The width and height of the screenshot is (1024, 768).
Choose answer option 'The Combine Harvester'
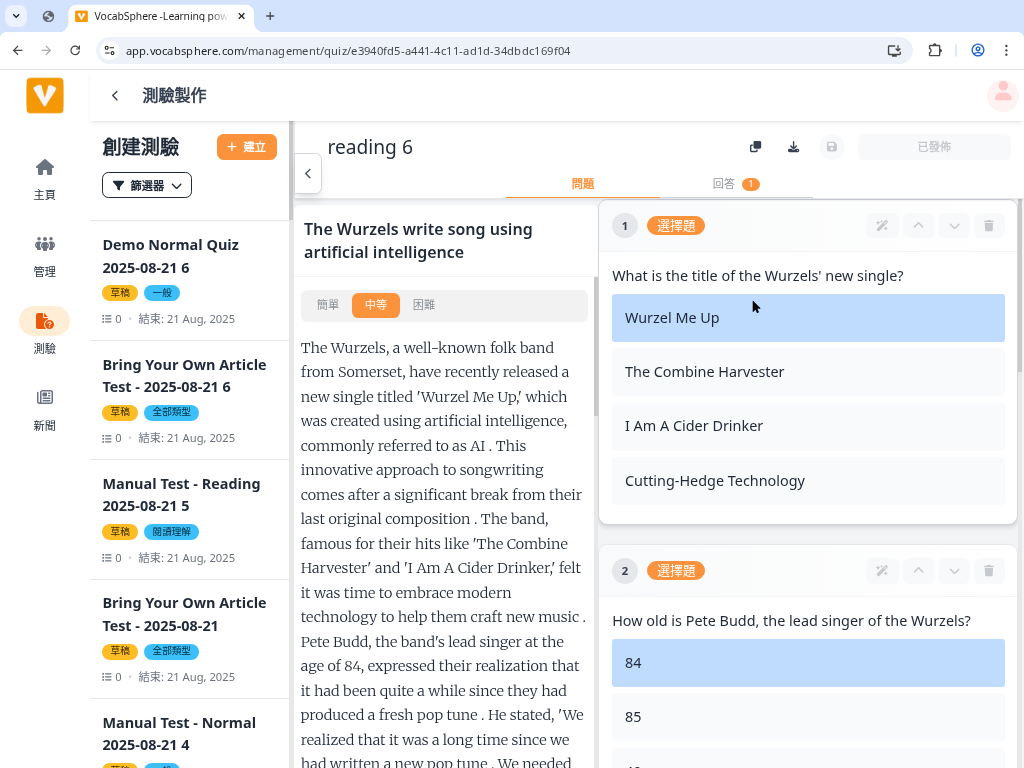[808, 371]
